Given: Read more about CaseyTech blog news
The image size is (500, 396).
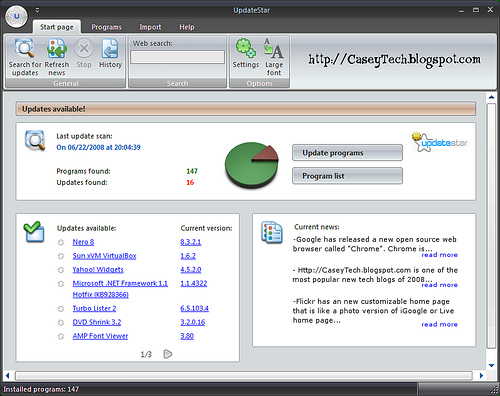Looking at the screenshot, I should (439, 285).
